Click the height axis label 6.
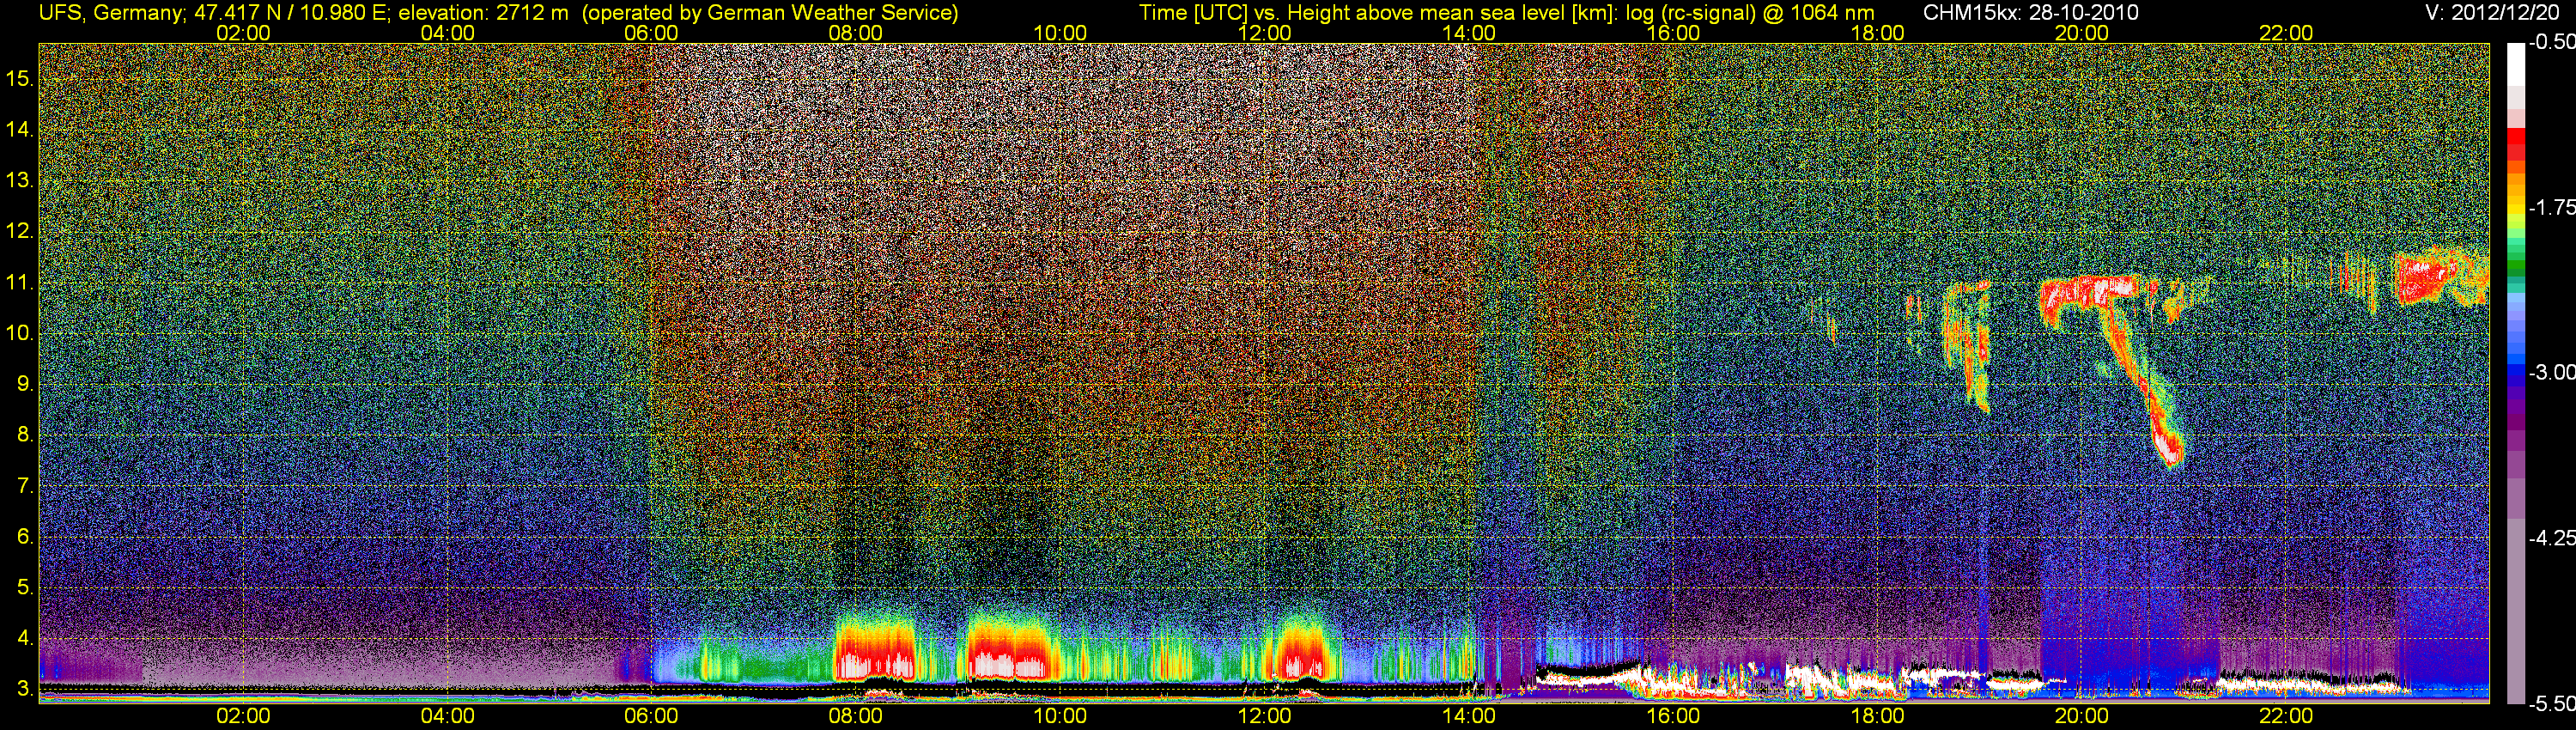Image resolution: width=2576 pixels, height=730 pixels. pyautogui.click(x=25, y=537)
